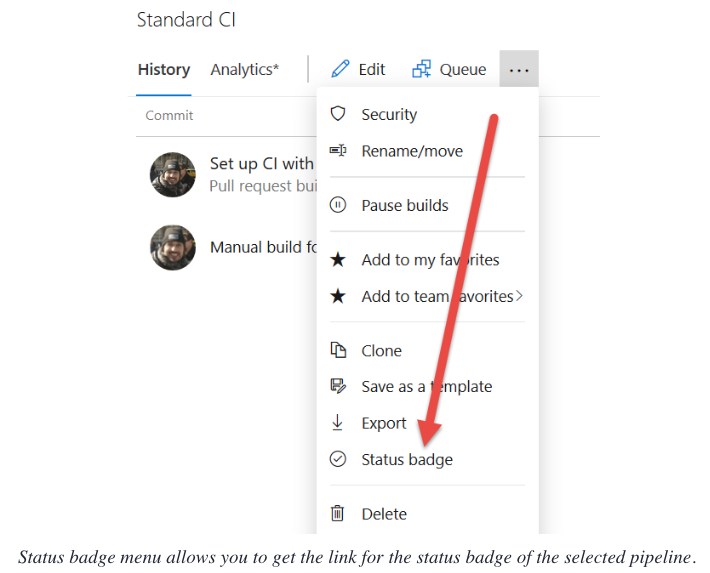Open the ellipsis more-actions menu
The width and height of the screenshot is (710, 573).
point(519,70)
